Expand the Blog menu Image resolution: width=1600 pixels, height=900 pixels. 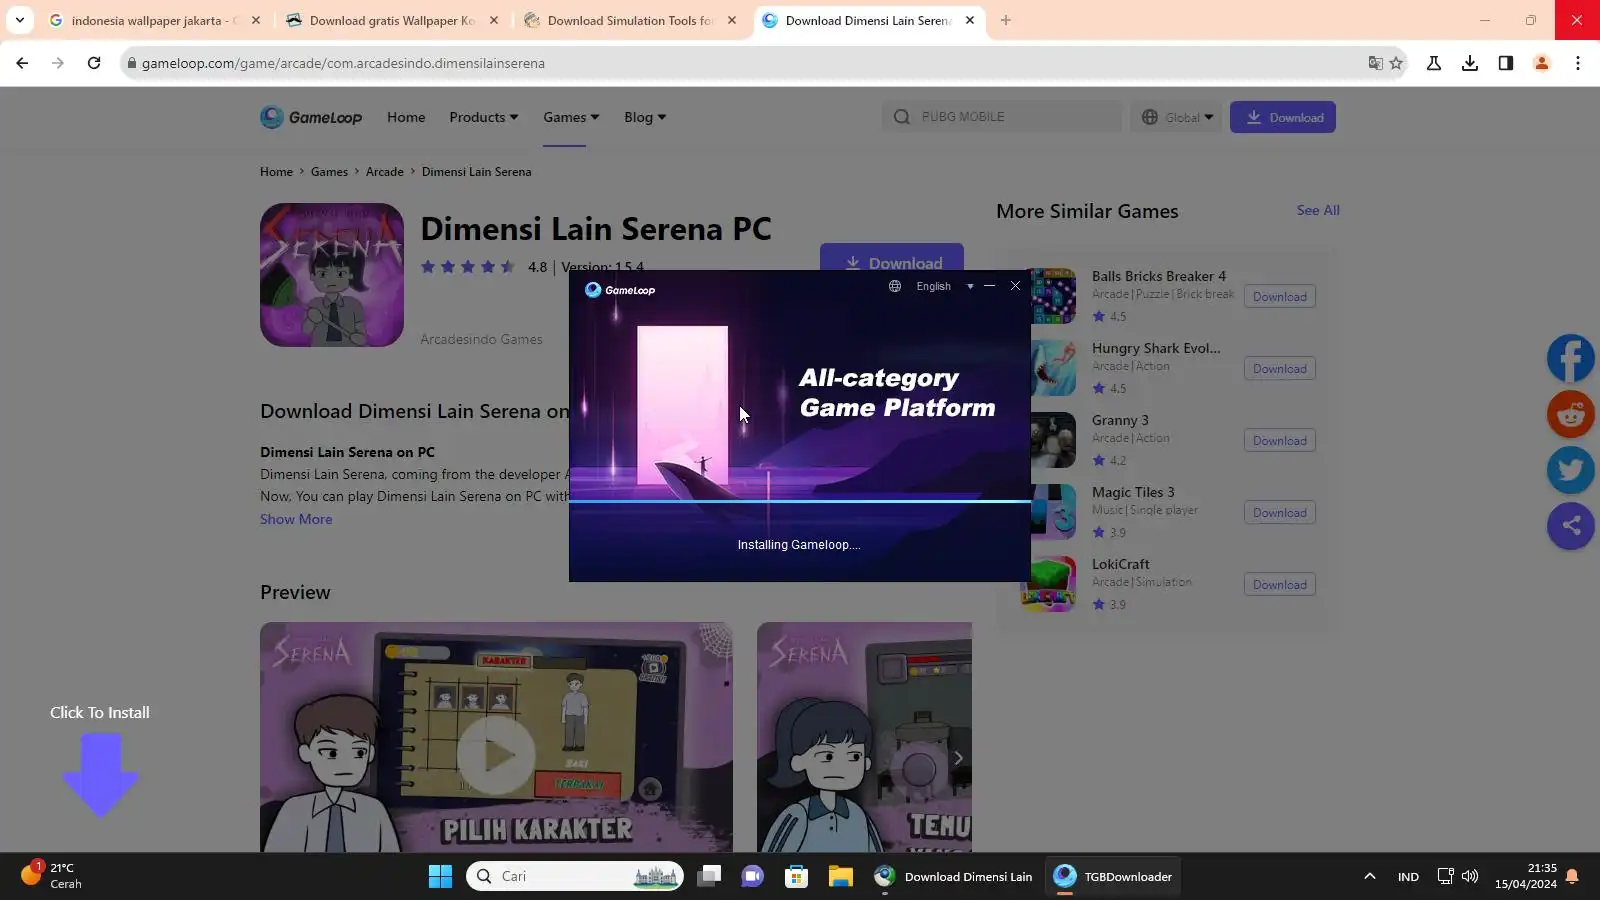[x=645, y=117]
